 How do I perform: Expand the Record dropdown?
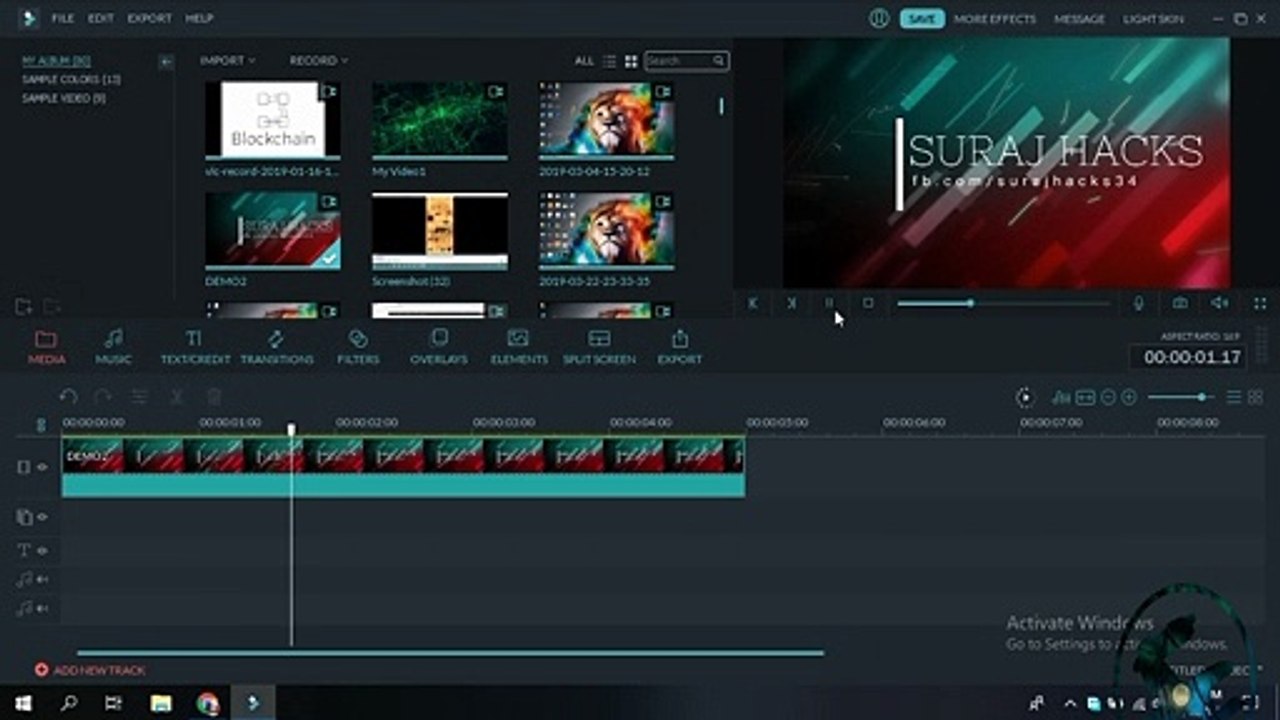319,61
